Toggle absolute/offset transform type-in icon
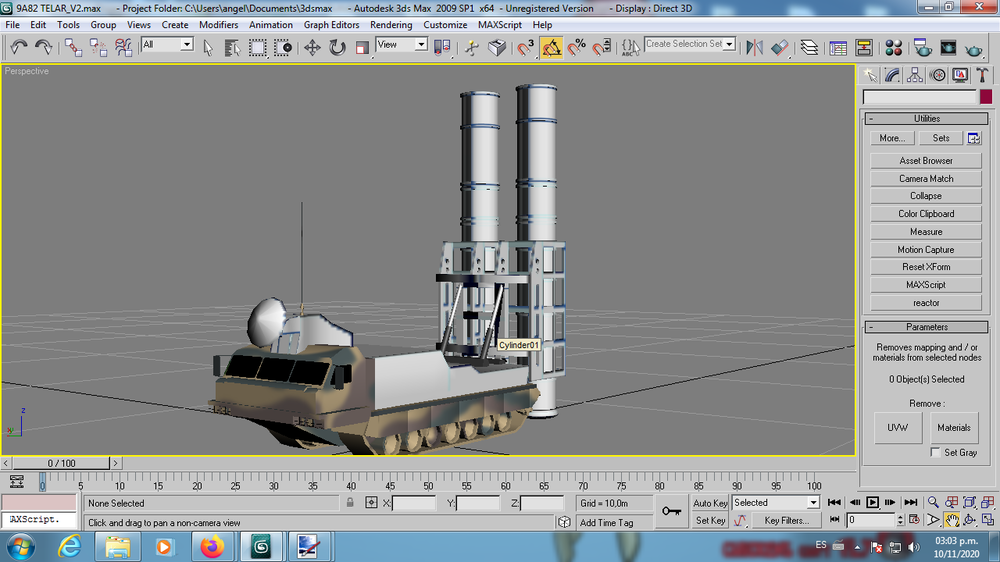The height and width of the screenshot is (562, 1000). tap(371, 503)
